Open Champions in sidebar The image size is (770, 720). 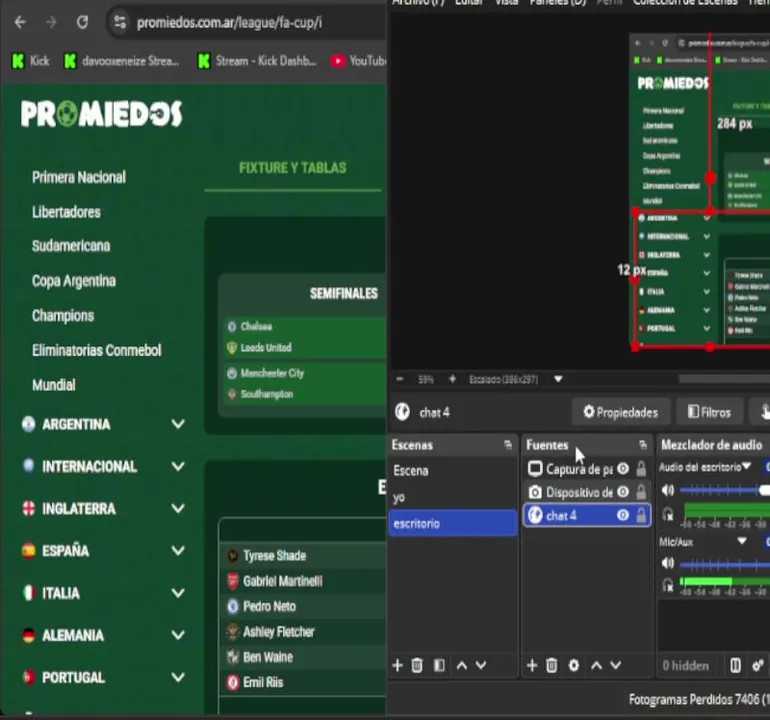pyautogui.click(x=63, y=316)
